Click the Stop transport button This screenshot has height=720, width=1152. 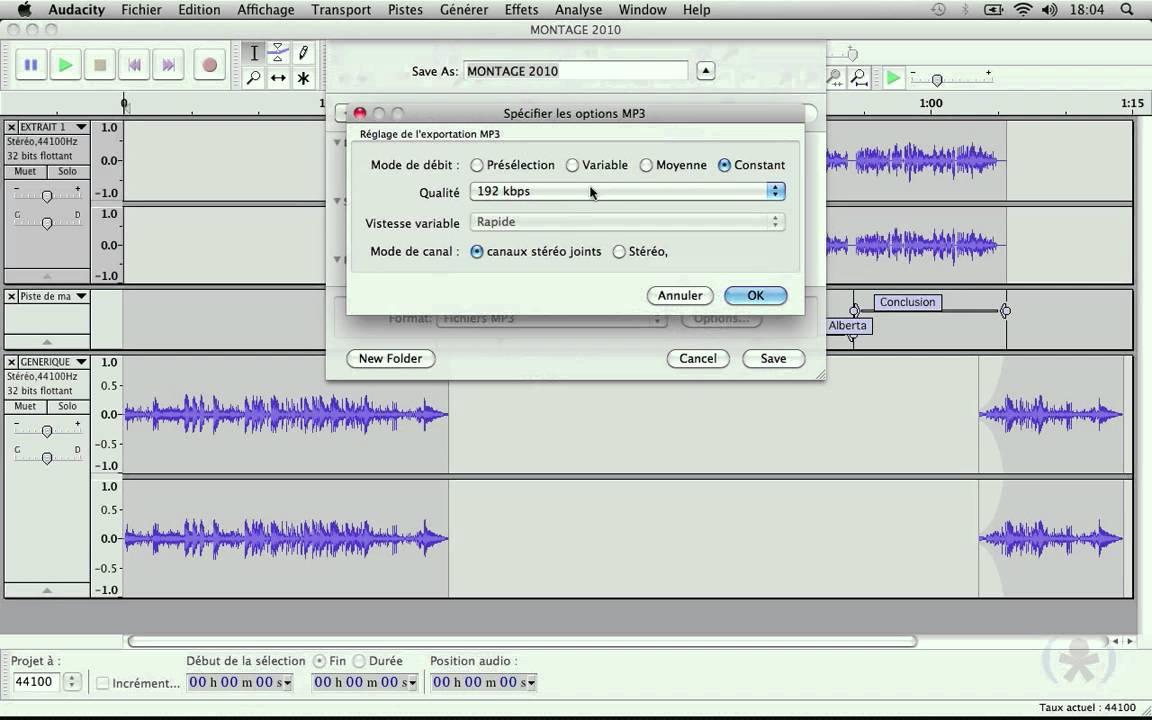click(x=100, y=65)
